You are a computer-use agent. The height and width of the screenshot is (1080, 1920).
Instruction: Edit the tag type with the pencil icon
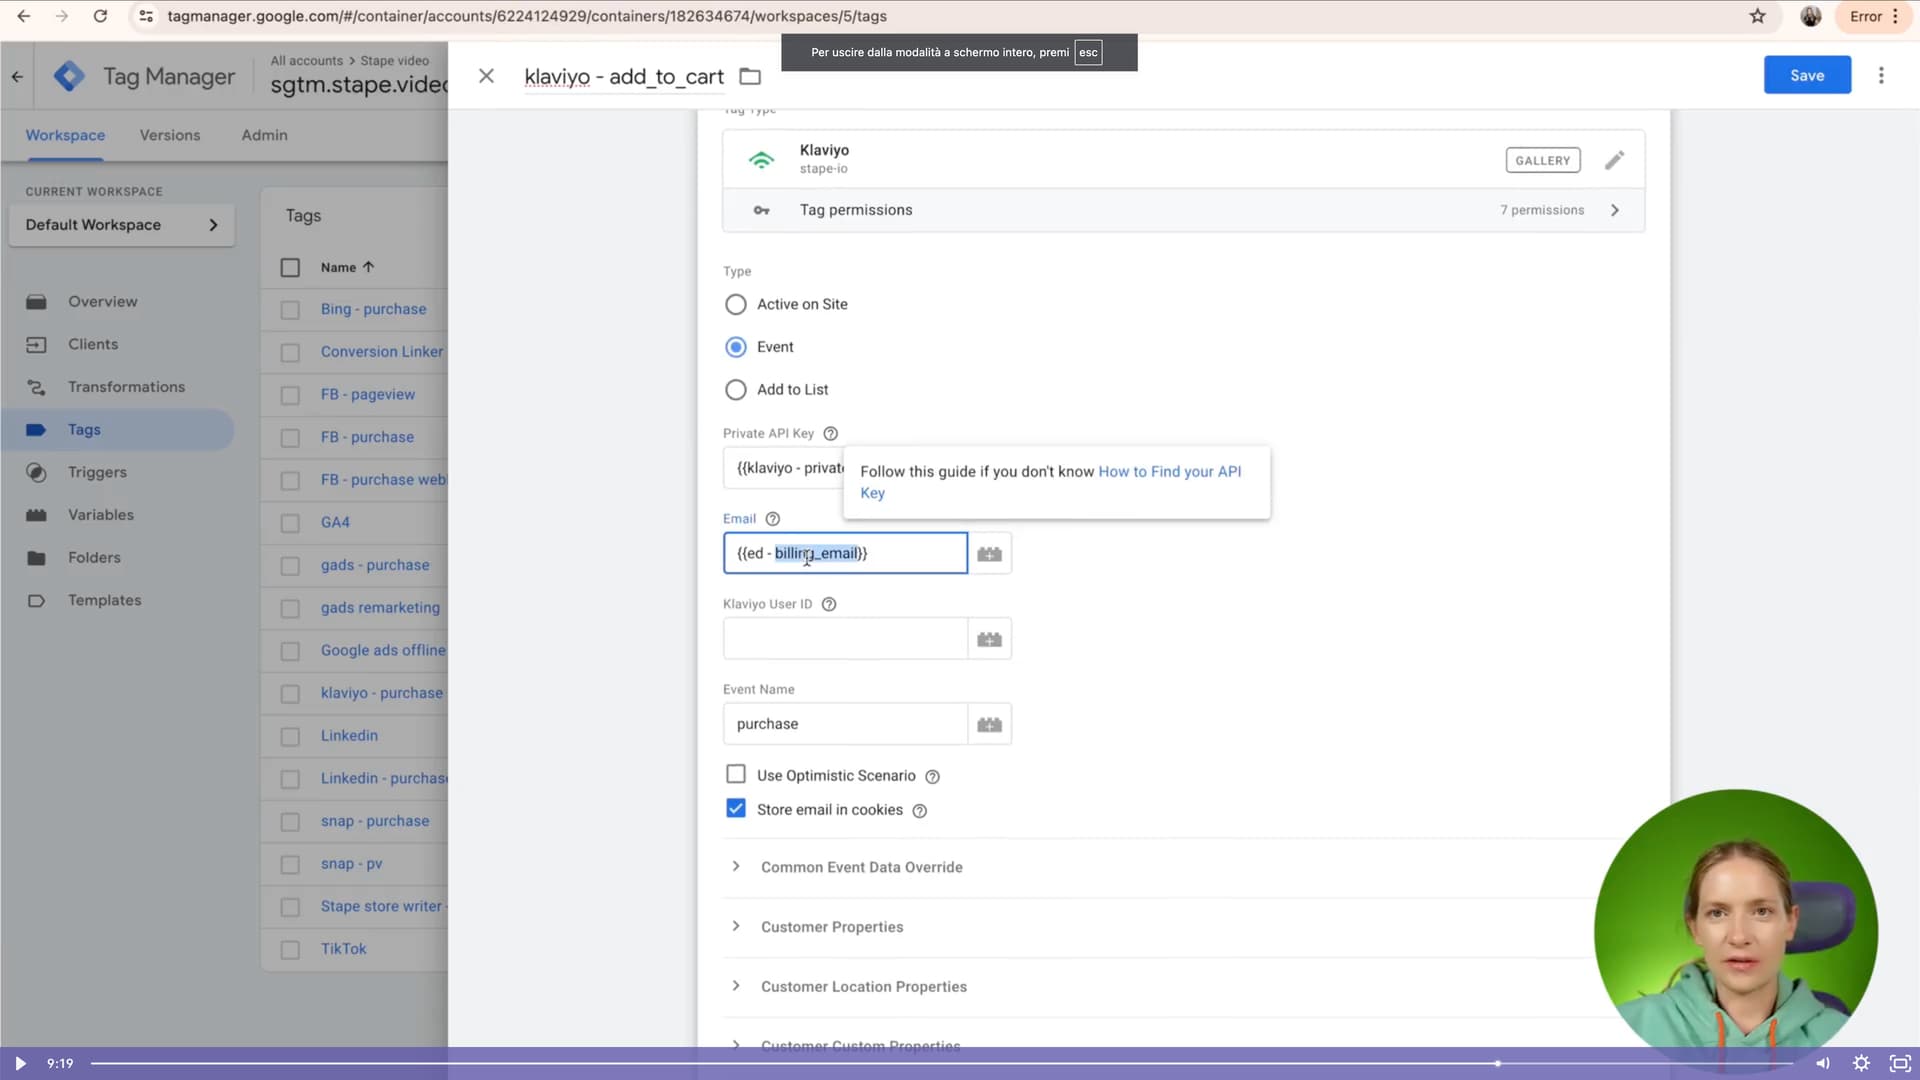tap(1614, 160)
